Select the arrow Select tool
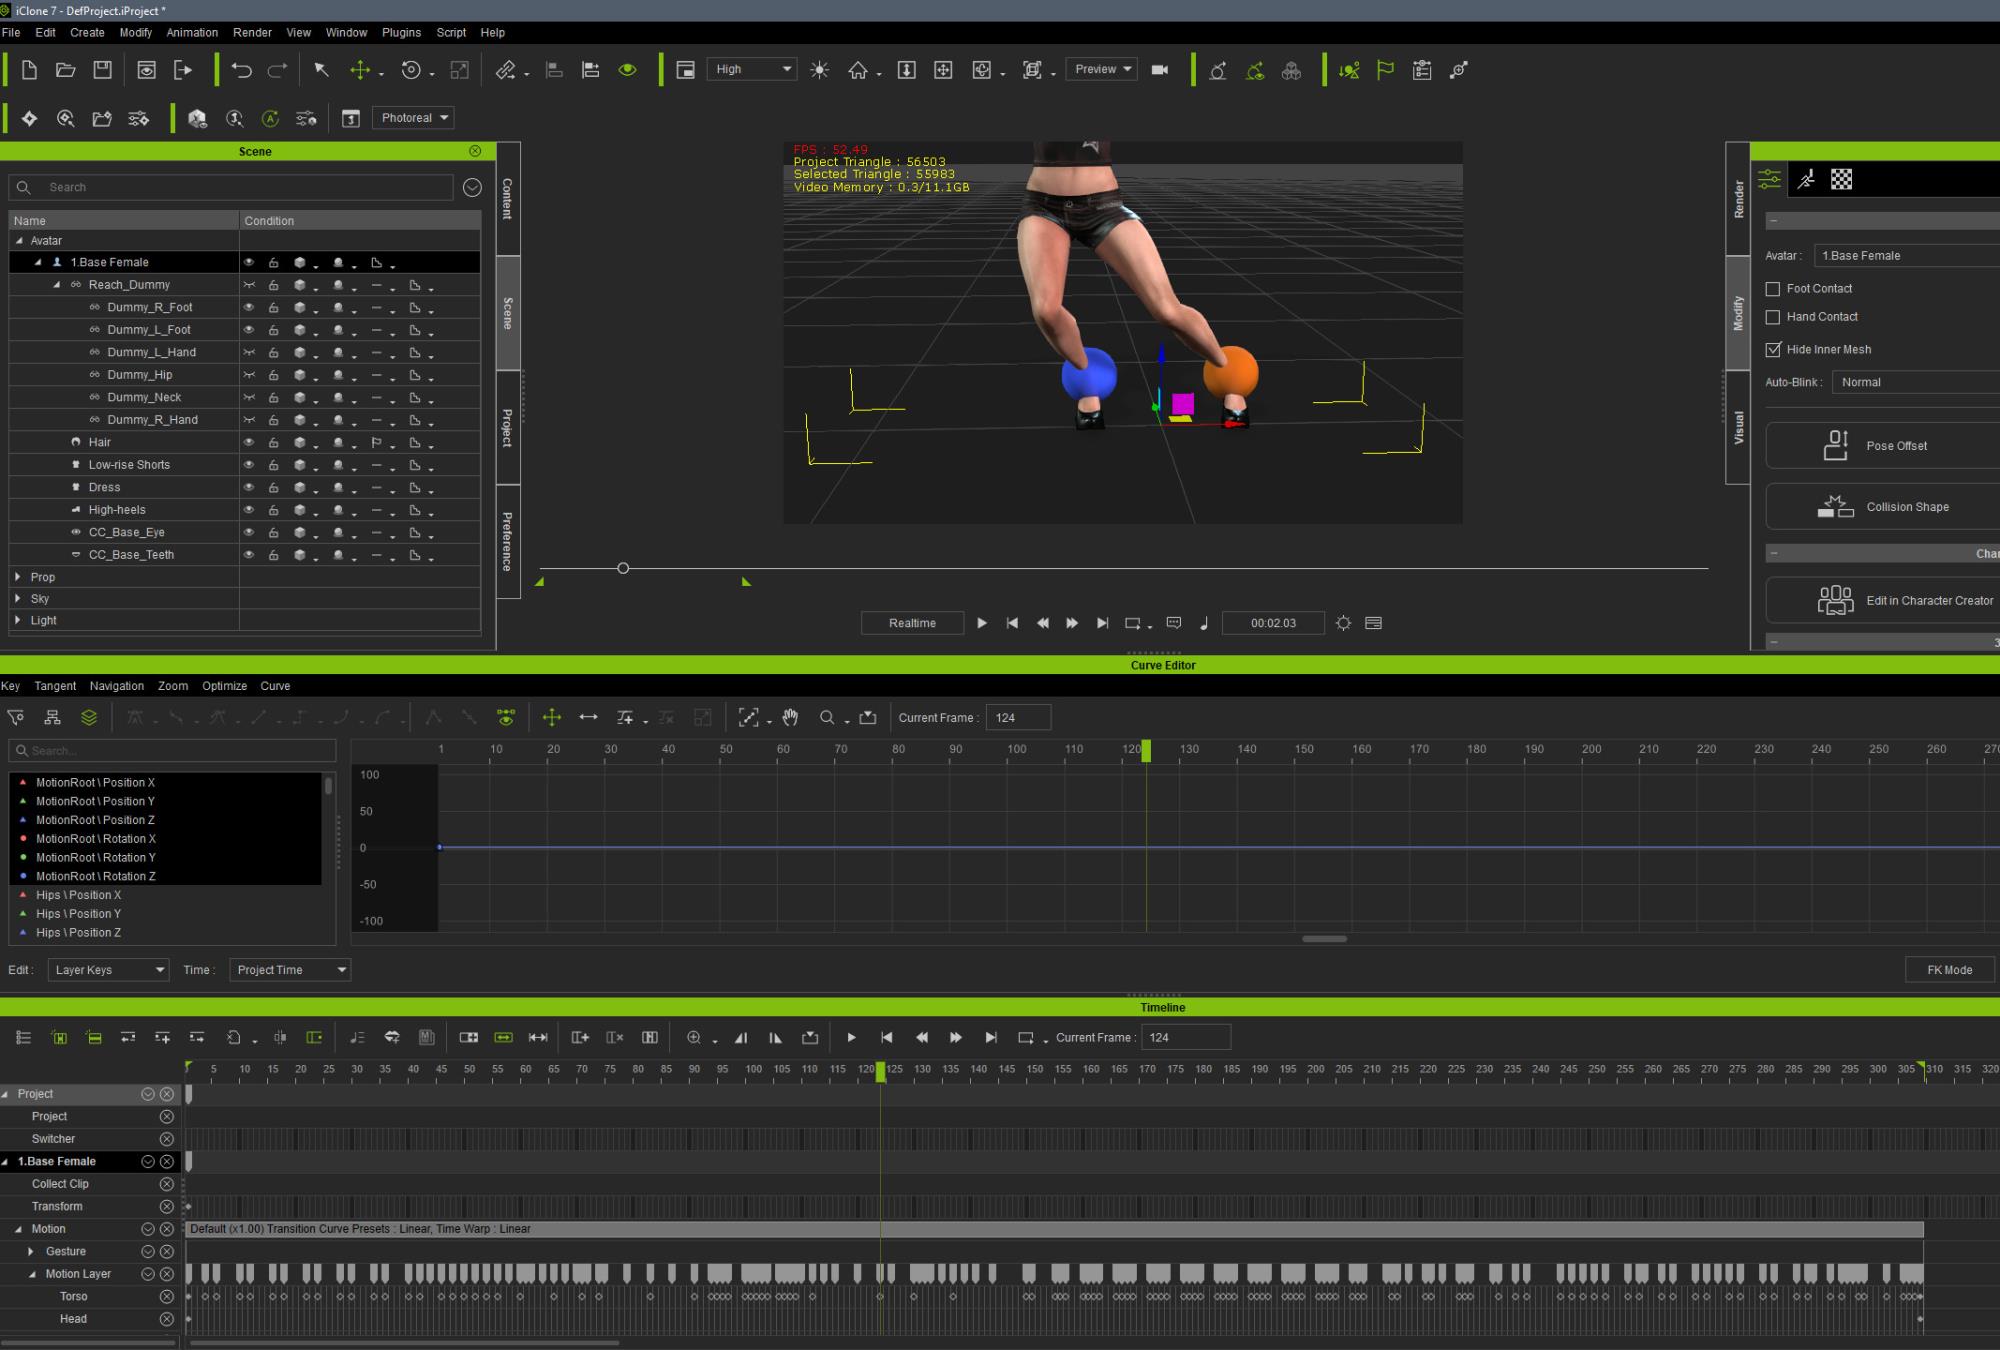 pyautogui.click(x=321, y=70)
